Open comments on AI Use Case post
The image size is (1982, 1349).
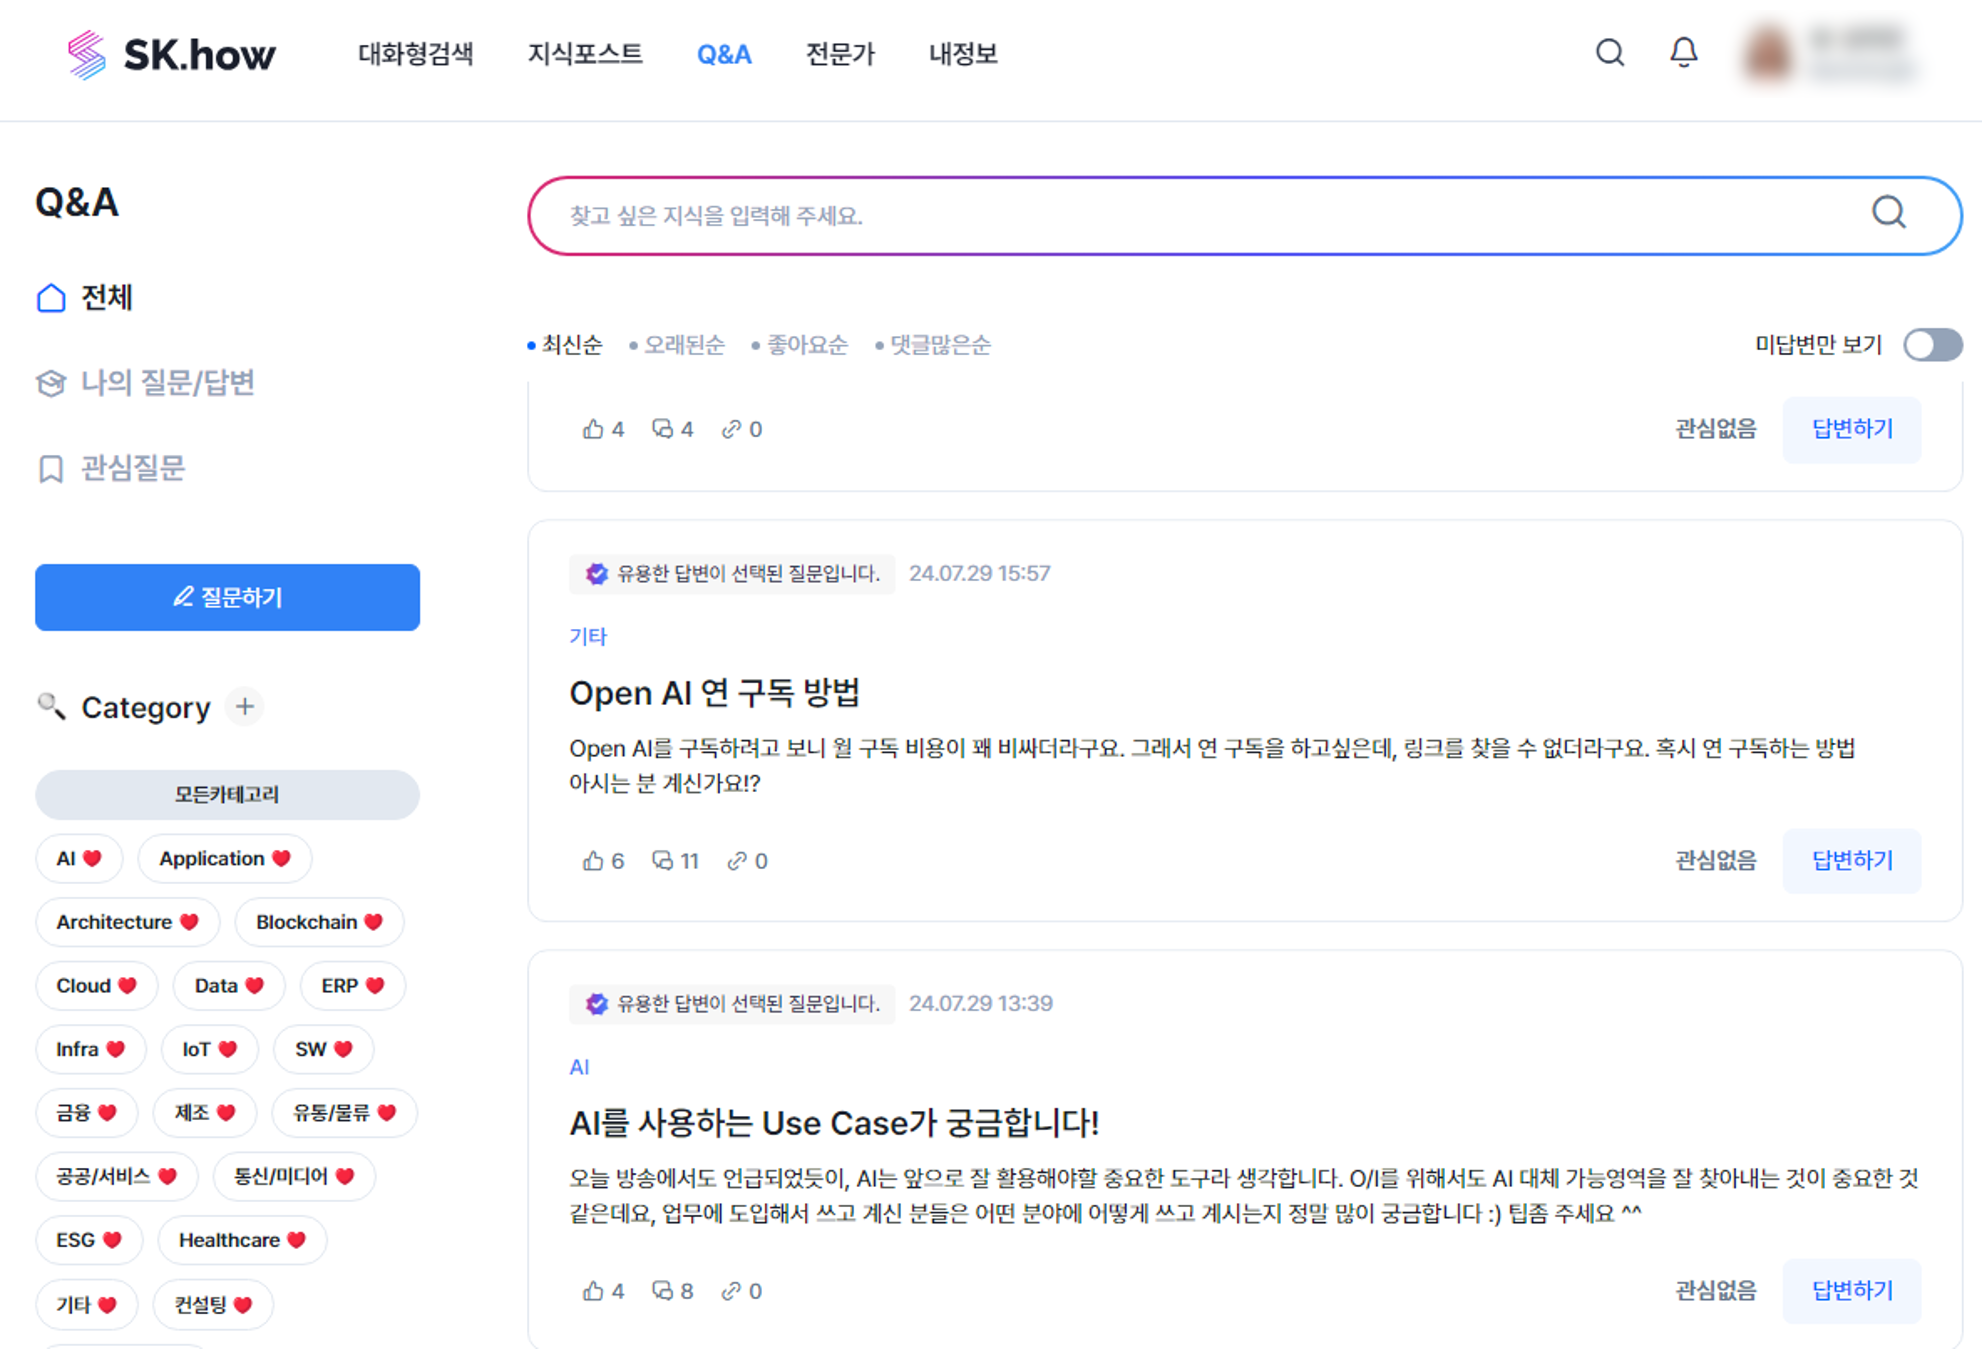pyautogui.click(x=663, y=1291)
